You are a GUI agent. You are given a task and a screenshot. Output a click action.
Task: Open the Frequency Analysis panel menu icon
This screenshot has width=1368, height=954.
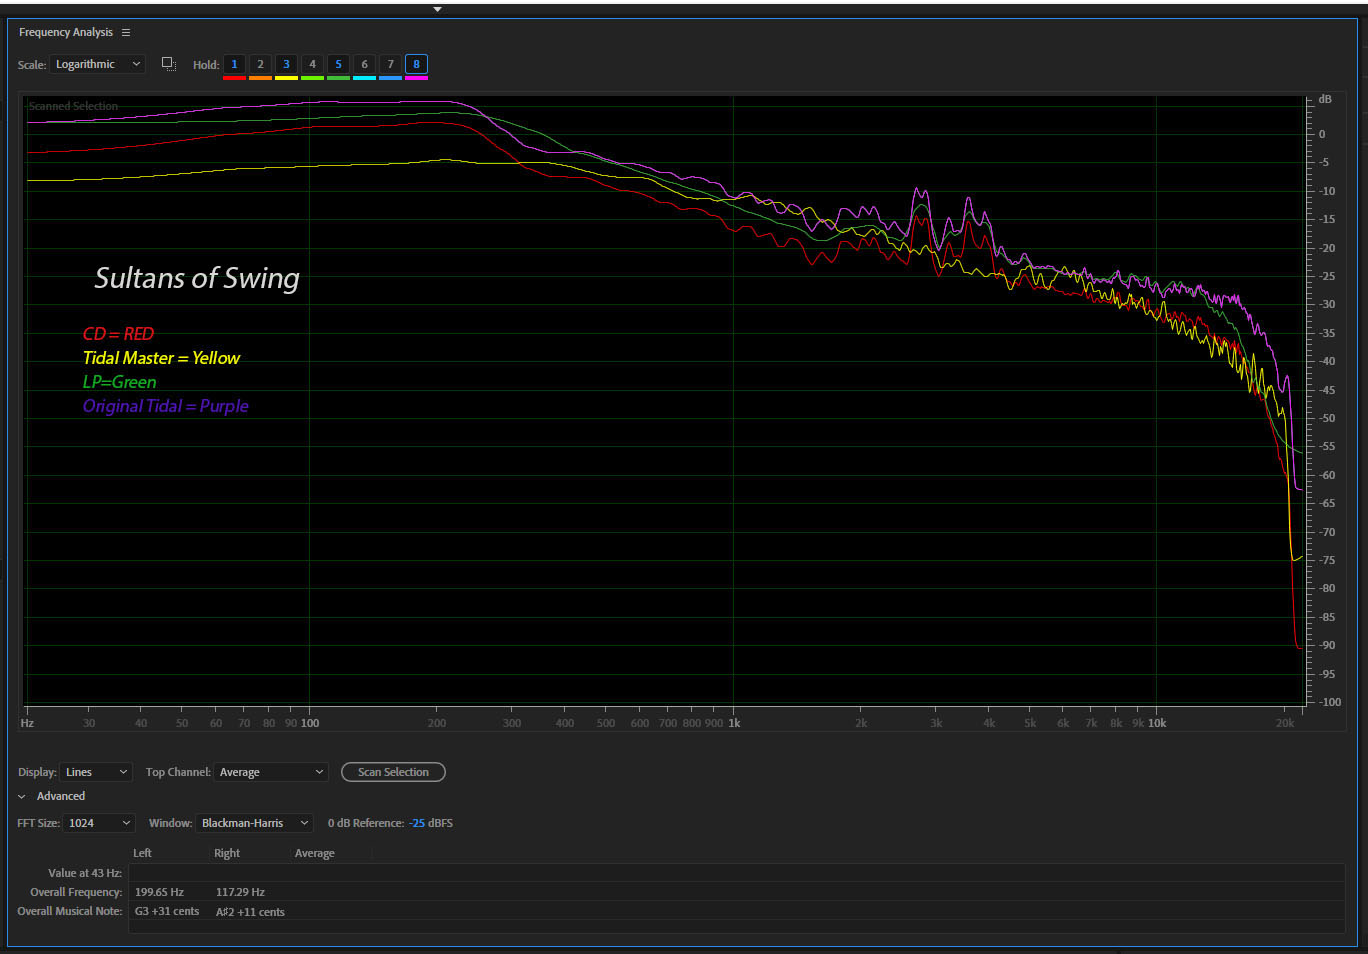[x=126, y=33]
